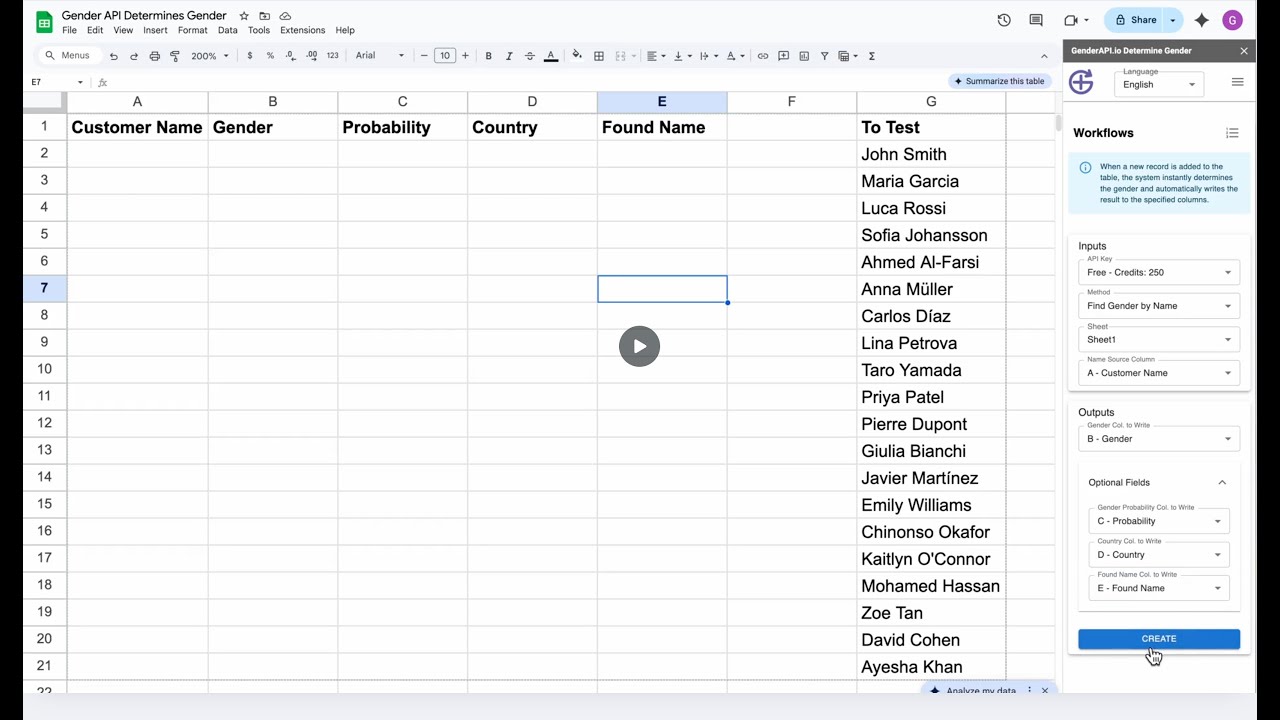This screenshot has height=720, width=1280.
Task: Click the Share button
Action: (1135, 20)
